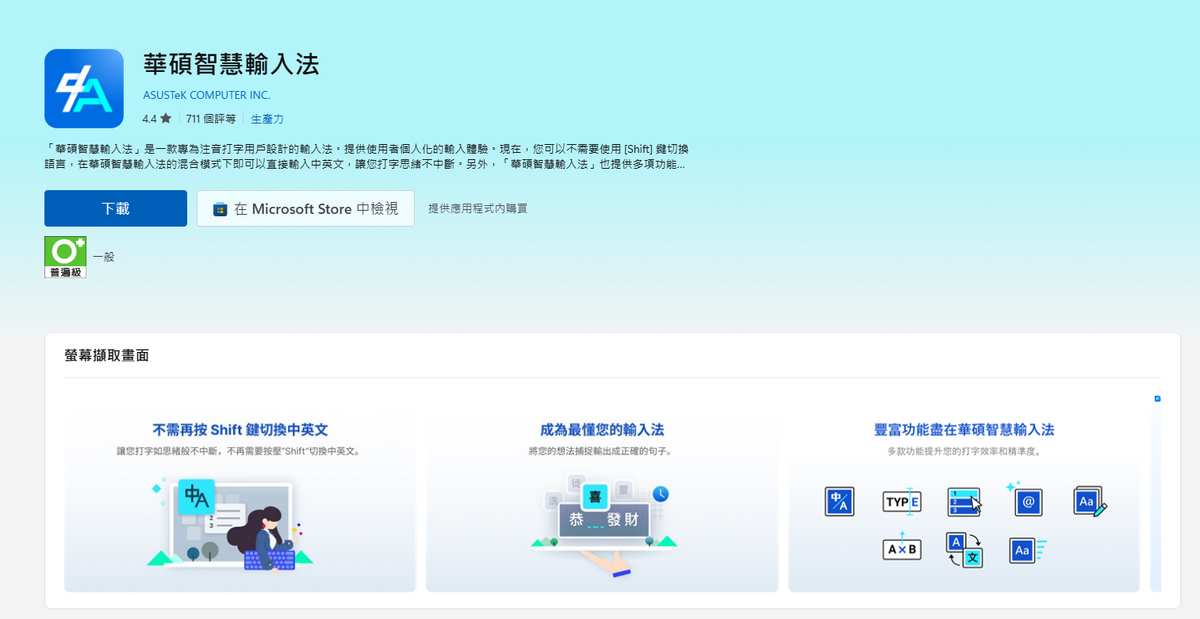The height and width of the screenshot is (619, 1200).
Task: Click the Microsoft Store icon in the view button
Action: (x=218, y=209)
